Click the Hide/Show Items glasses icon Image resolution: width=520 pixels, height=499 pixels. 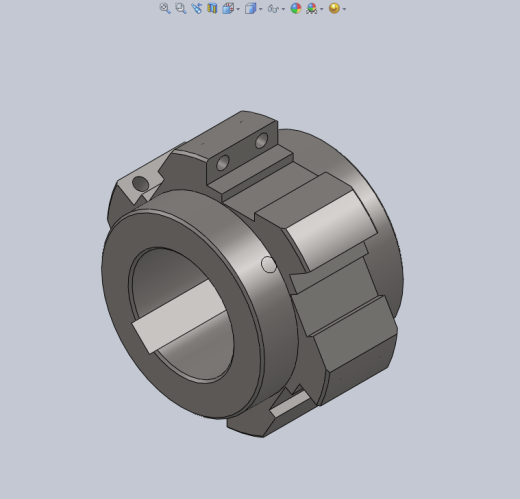(x=273, y=9)
